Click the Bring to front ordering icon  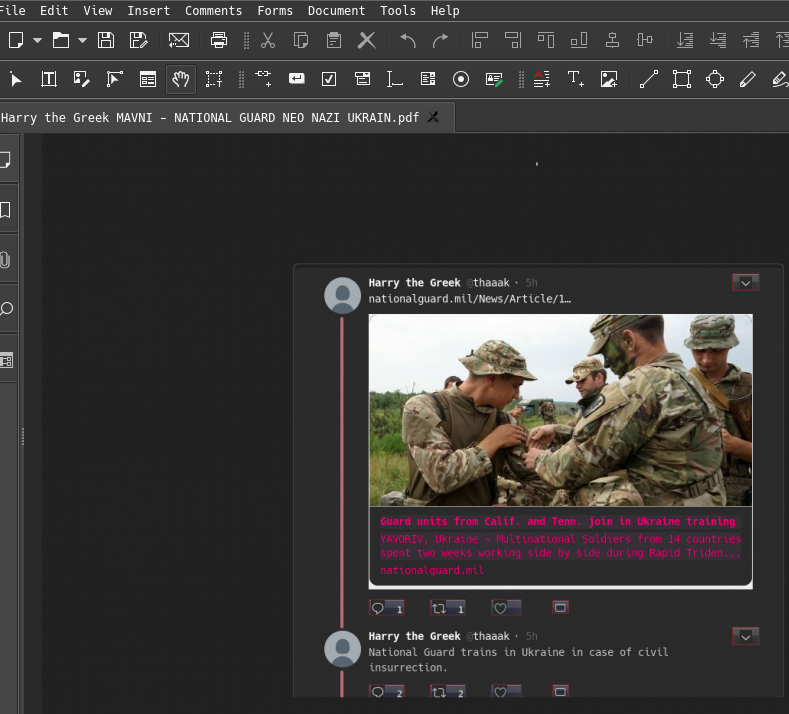coord(685,40)
